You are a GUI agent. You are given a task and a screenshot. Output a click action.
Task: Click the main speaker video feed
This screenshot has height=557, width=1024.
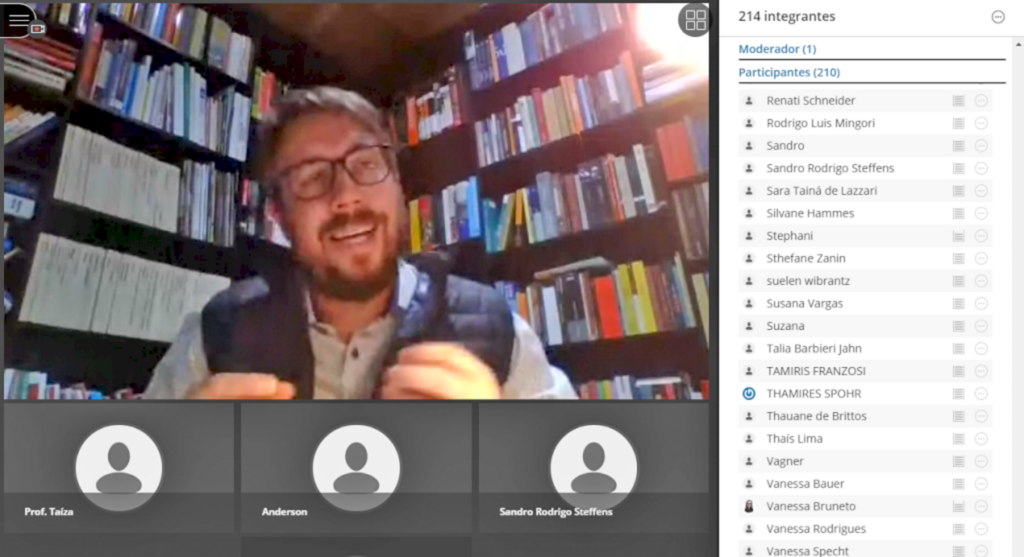(x=355, y=200)
